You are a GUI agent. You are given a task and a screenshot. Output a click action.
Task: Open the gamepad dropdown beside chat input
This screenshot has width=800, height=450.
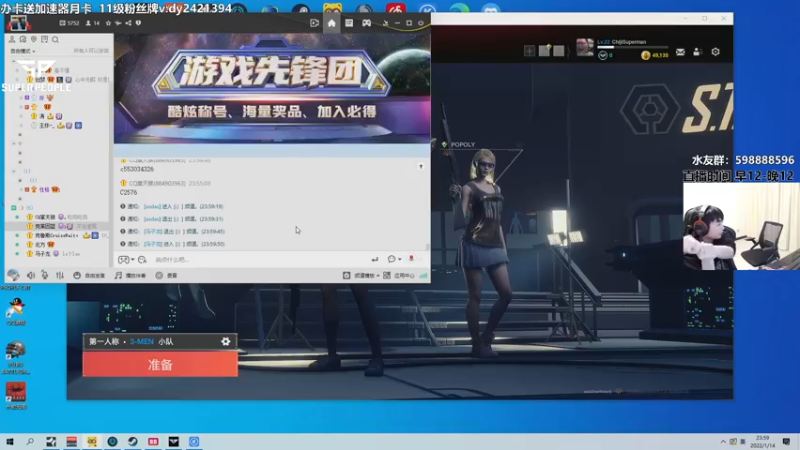coord(126,260)
